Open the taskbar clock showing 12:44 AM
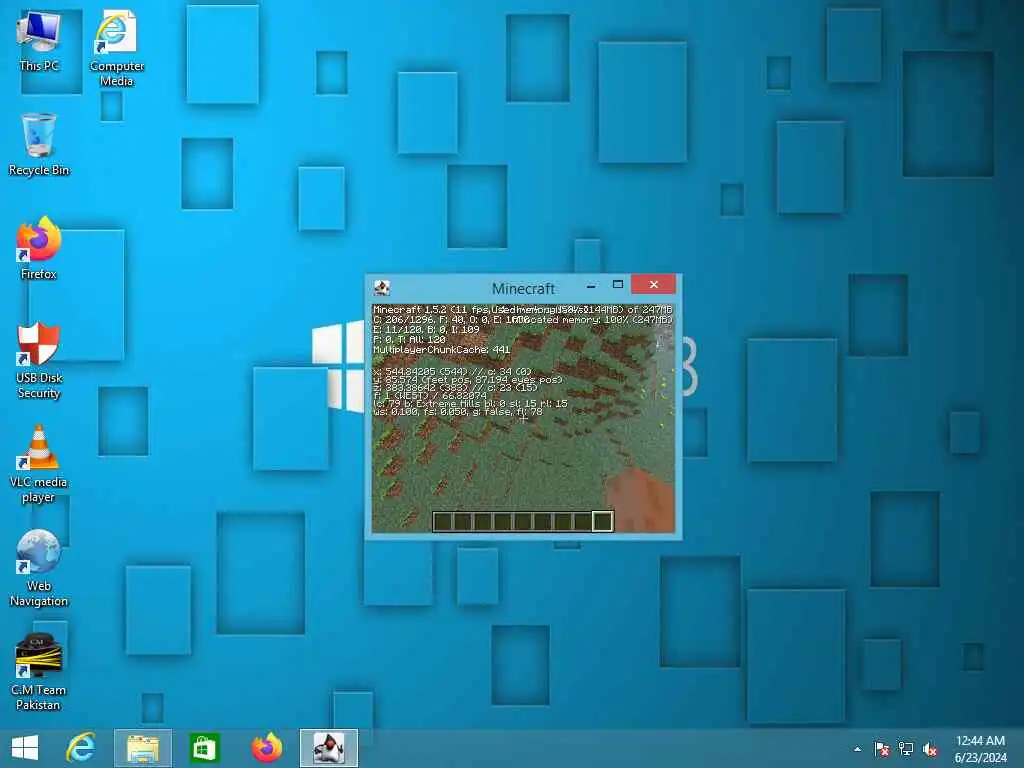 (980, 749)
